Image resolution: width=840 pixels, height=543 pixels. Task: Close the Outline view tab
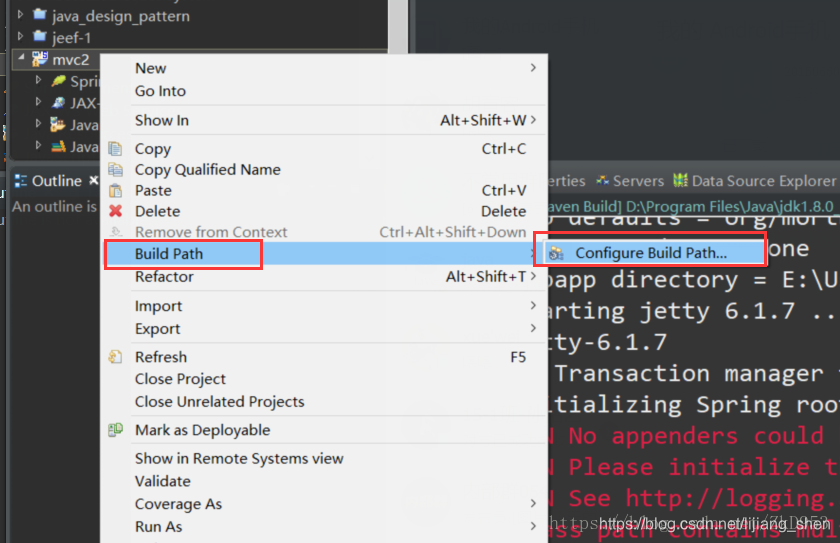click(x=93, y=180)
